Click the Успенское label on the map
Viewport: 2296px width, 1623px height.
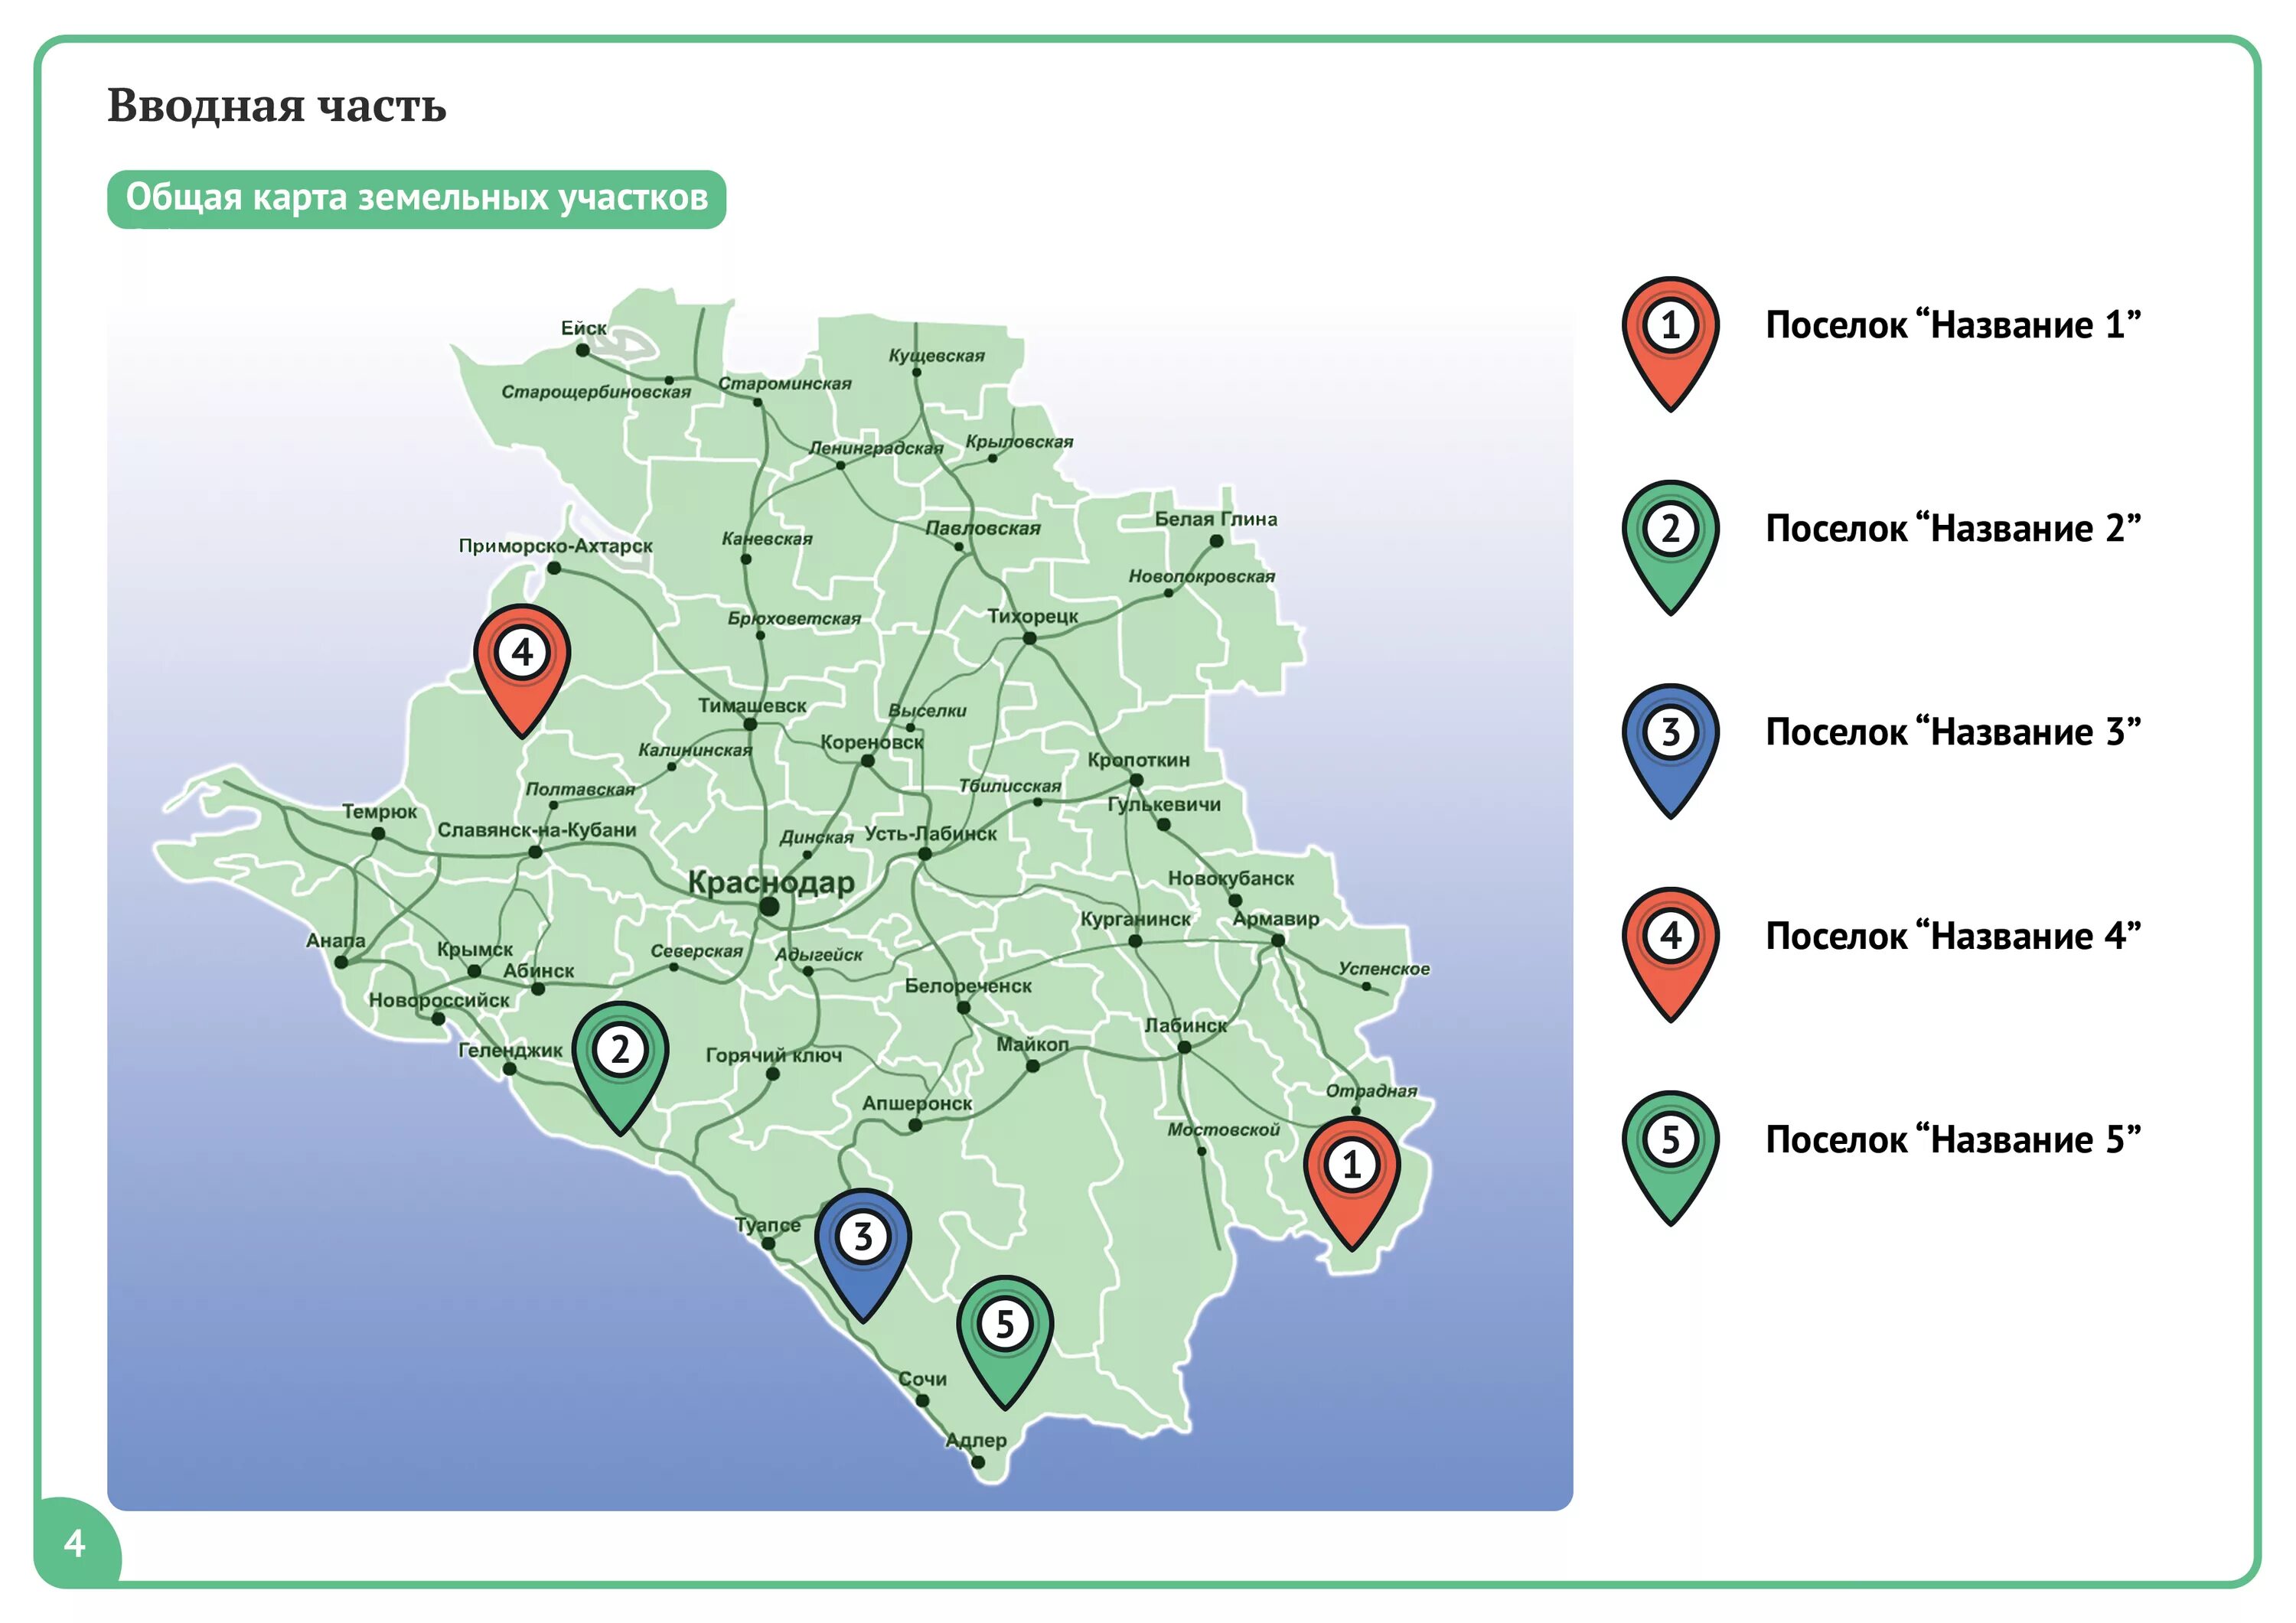pyautogui.click(x=1384, y=969)
